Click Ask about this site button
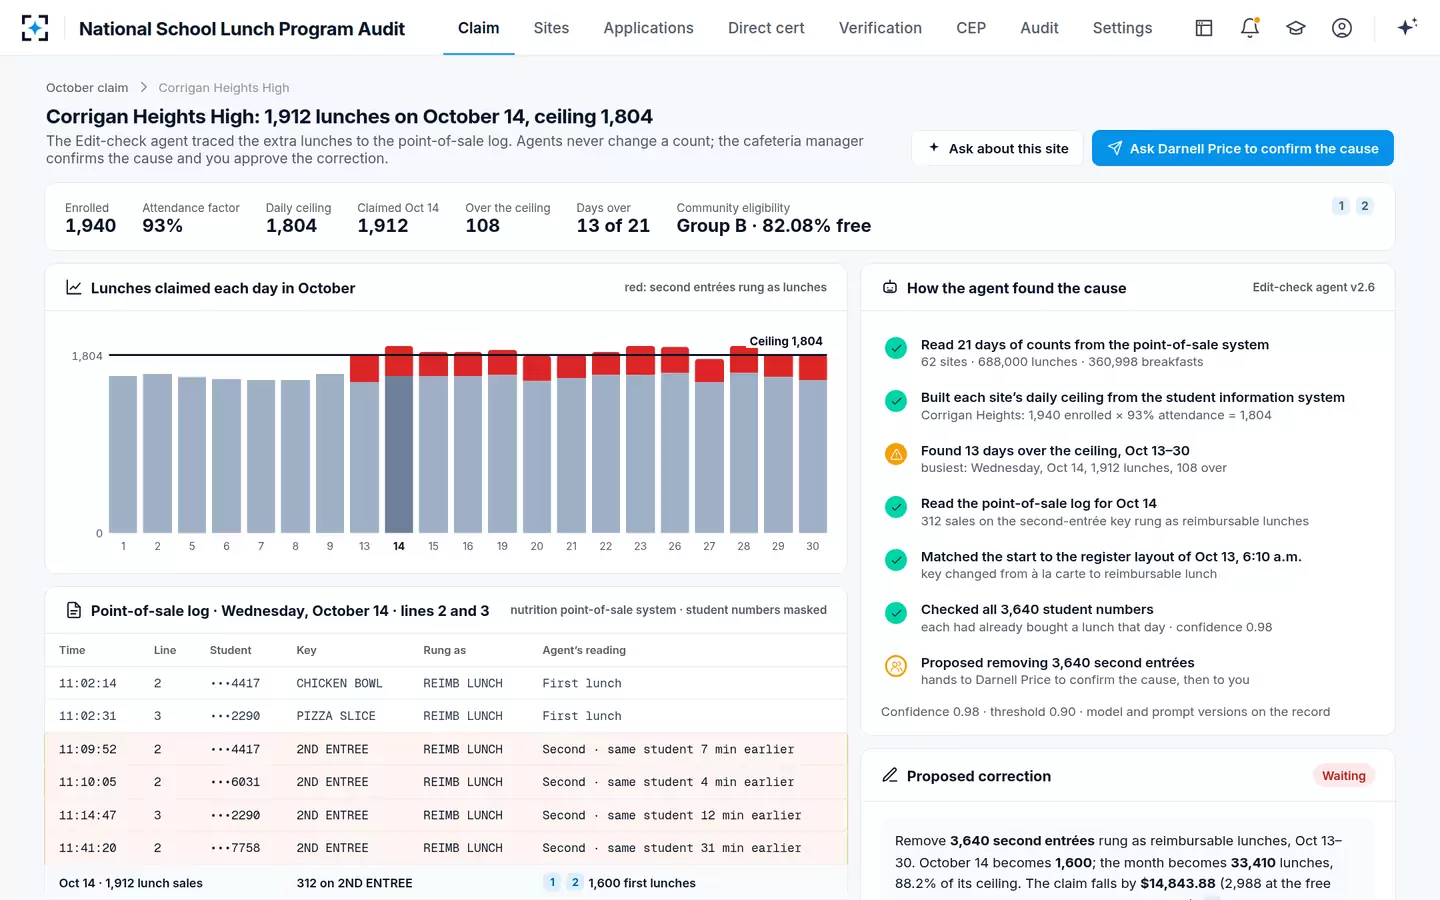Viewport: 1440px width, 900px height. pos(998,148)
